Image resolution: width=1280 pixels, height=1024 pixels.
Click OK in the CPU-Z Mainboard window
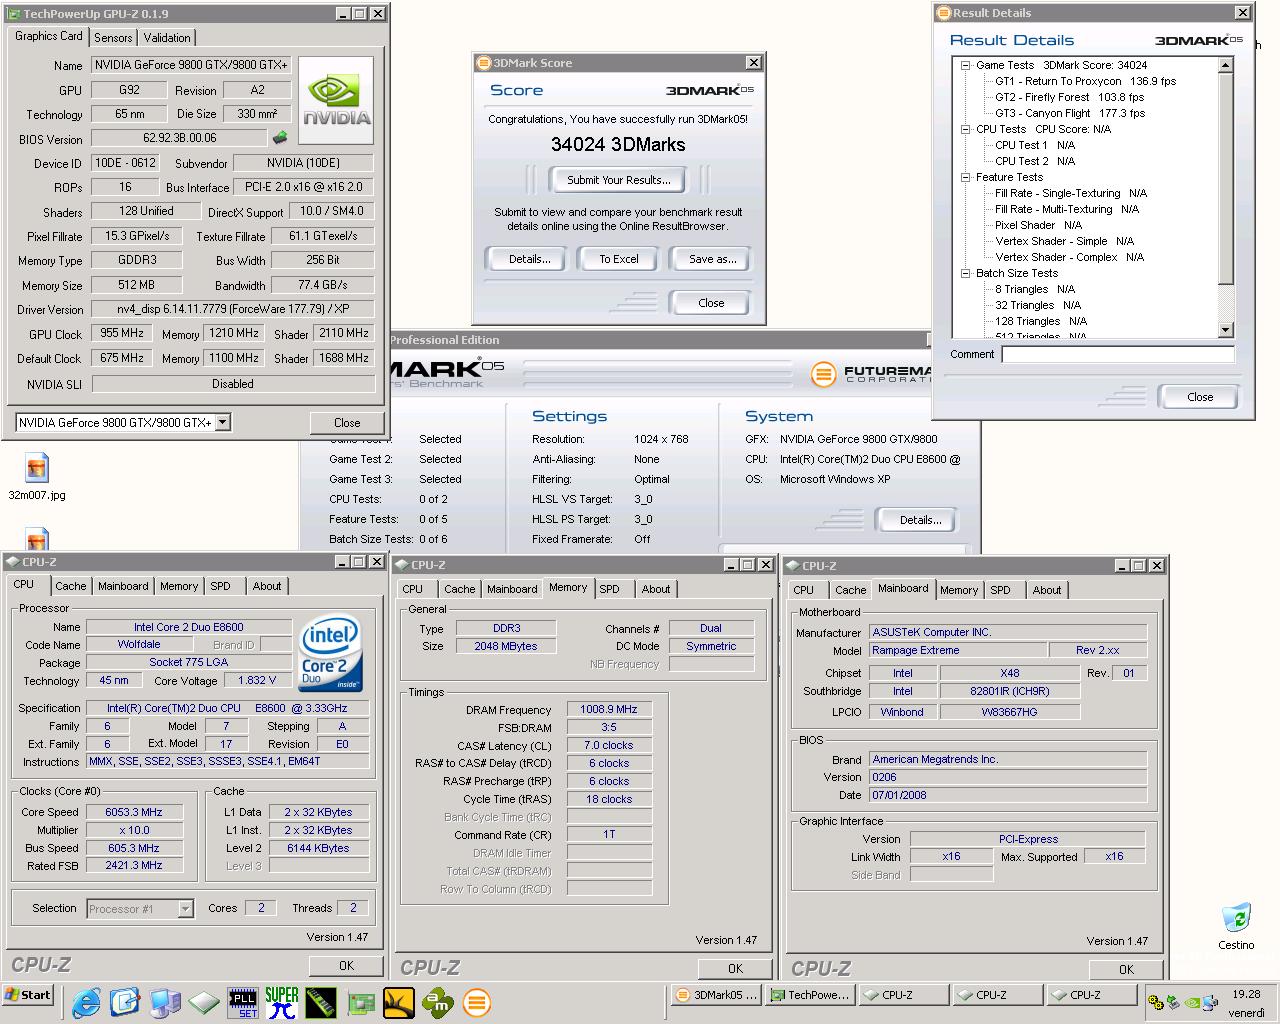coord(1126,969)
